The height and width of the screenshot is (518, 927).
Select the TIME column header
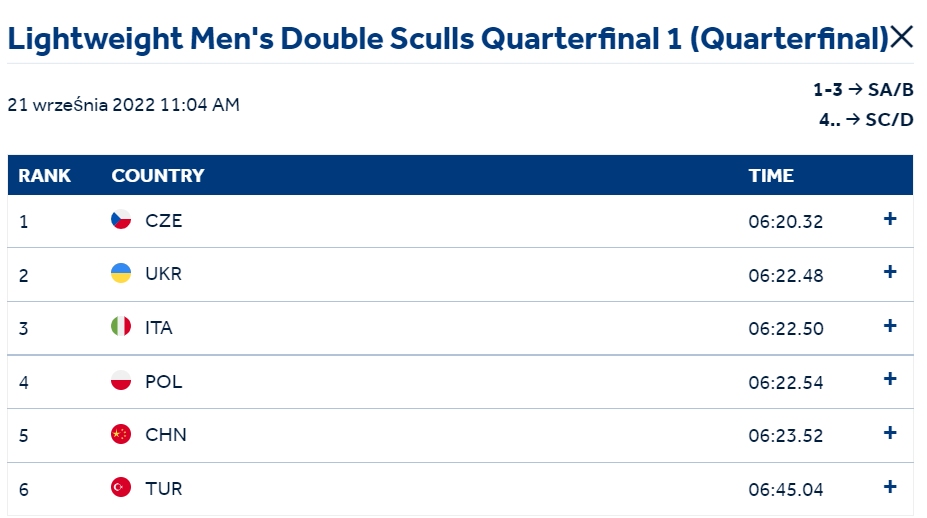pos(771,176)
